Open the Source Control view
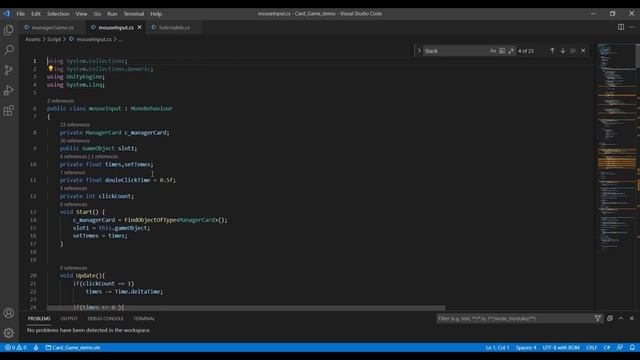This screenshot has width=640, height=360. (x=9, y=70)
